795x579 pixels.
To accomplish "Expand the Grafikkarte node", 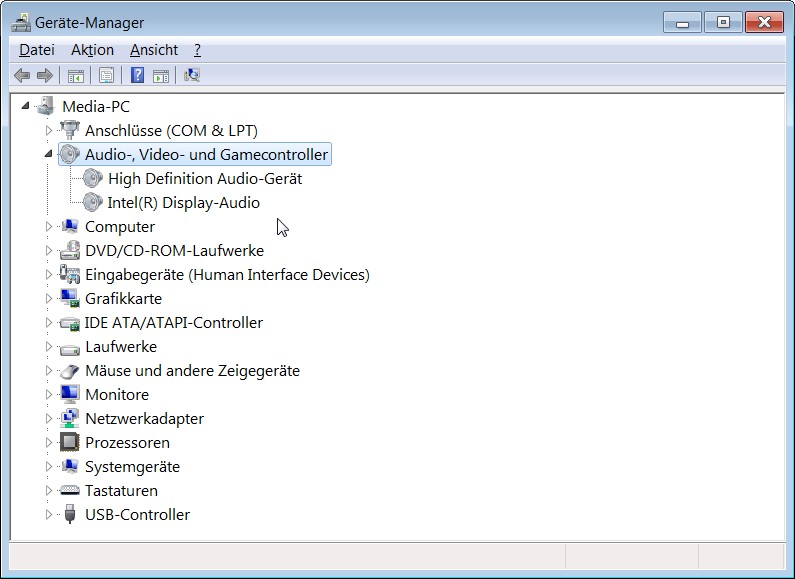I will [49, 298].
